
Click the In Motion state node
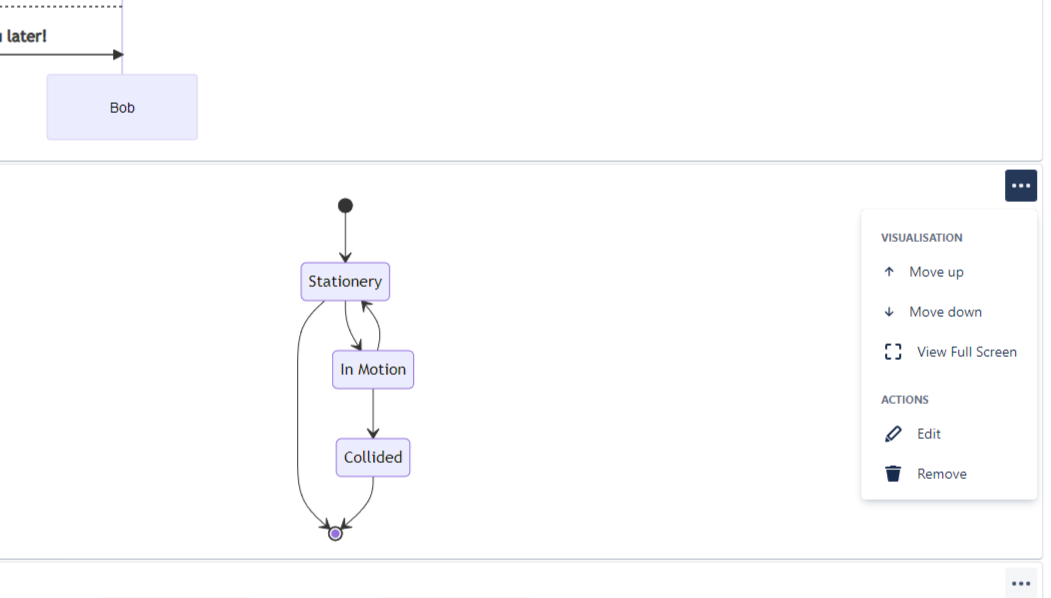373,370
